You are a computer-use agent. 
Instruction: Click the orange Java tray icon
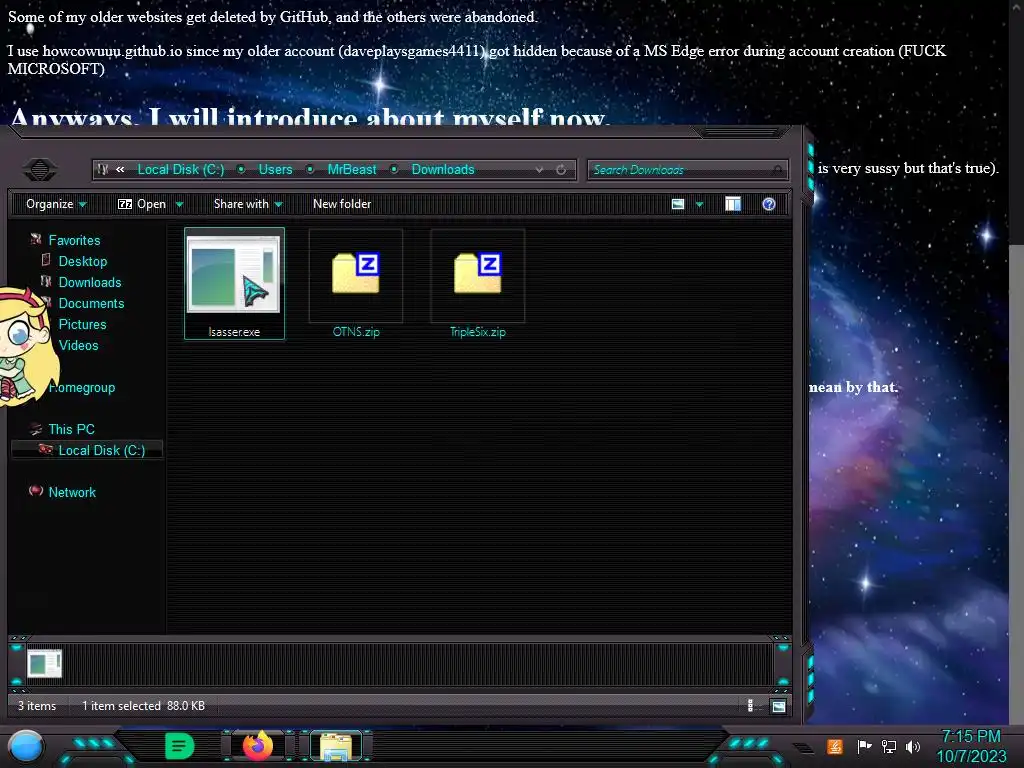[x=835, y=746]
